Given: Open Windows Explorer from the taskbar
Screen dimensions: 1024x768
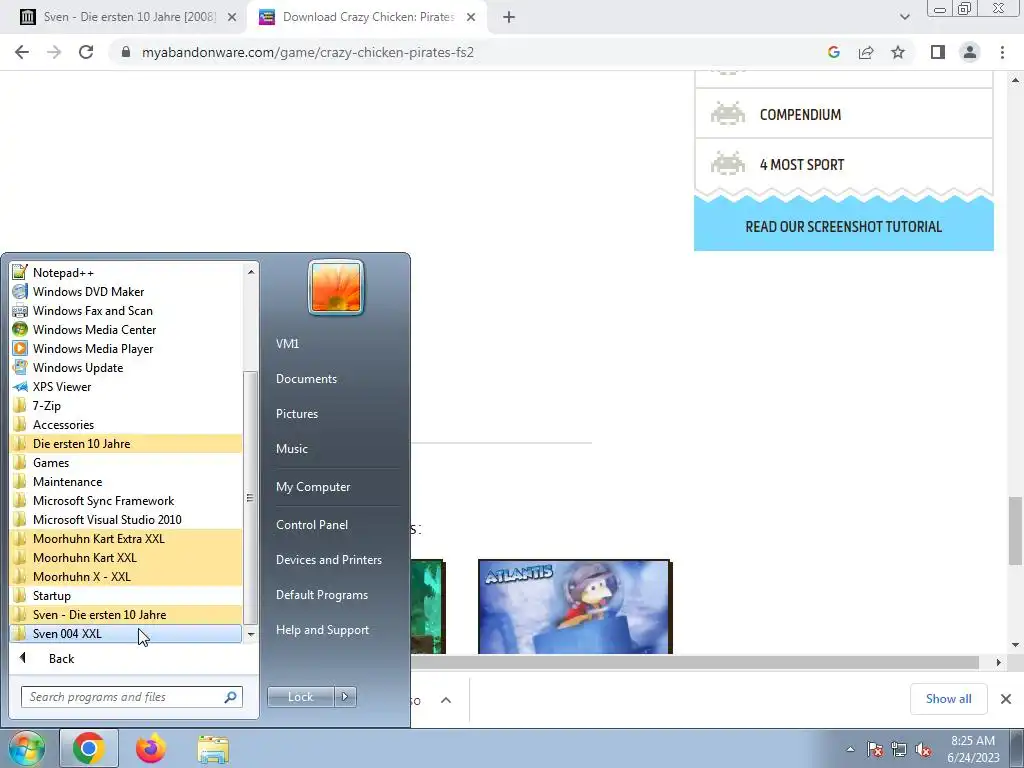Looking at the screenshot, I should [213, 748].
